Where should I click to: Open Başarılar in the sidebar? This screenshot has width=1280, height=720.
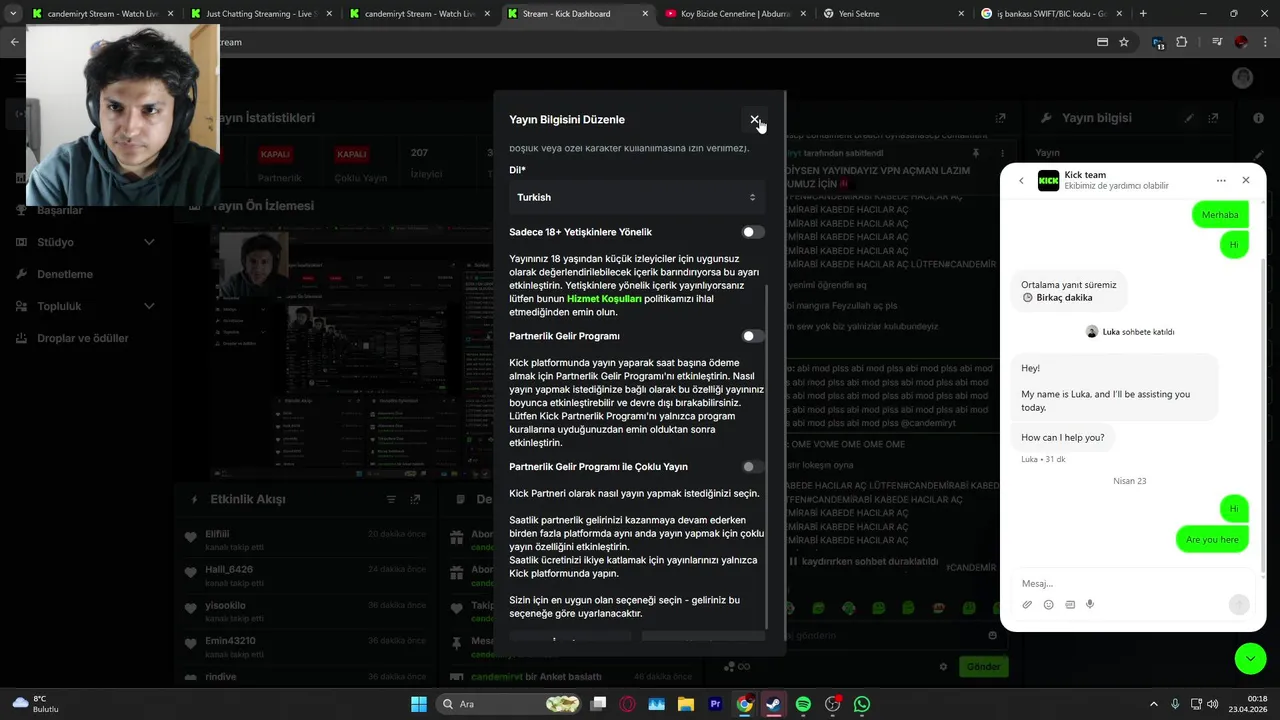[60, 210]
